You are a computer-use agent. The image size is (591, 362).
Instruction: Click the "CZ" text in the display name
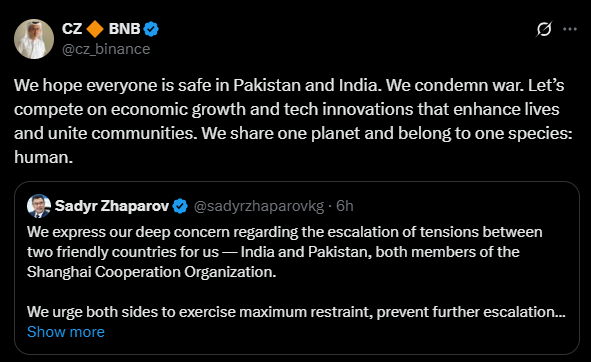tap(72, 29)
